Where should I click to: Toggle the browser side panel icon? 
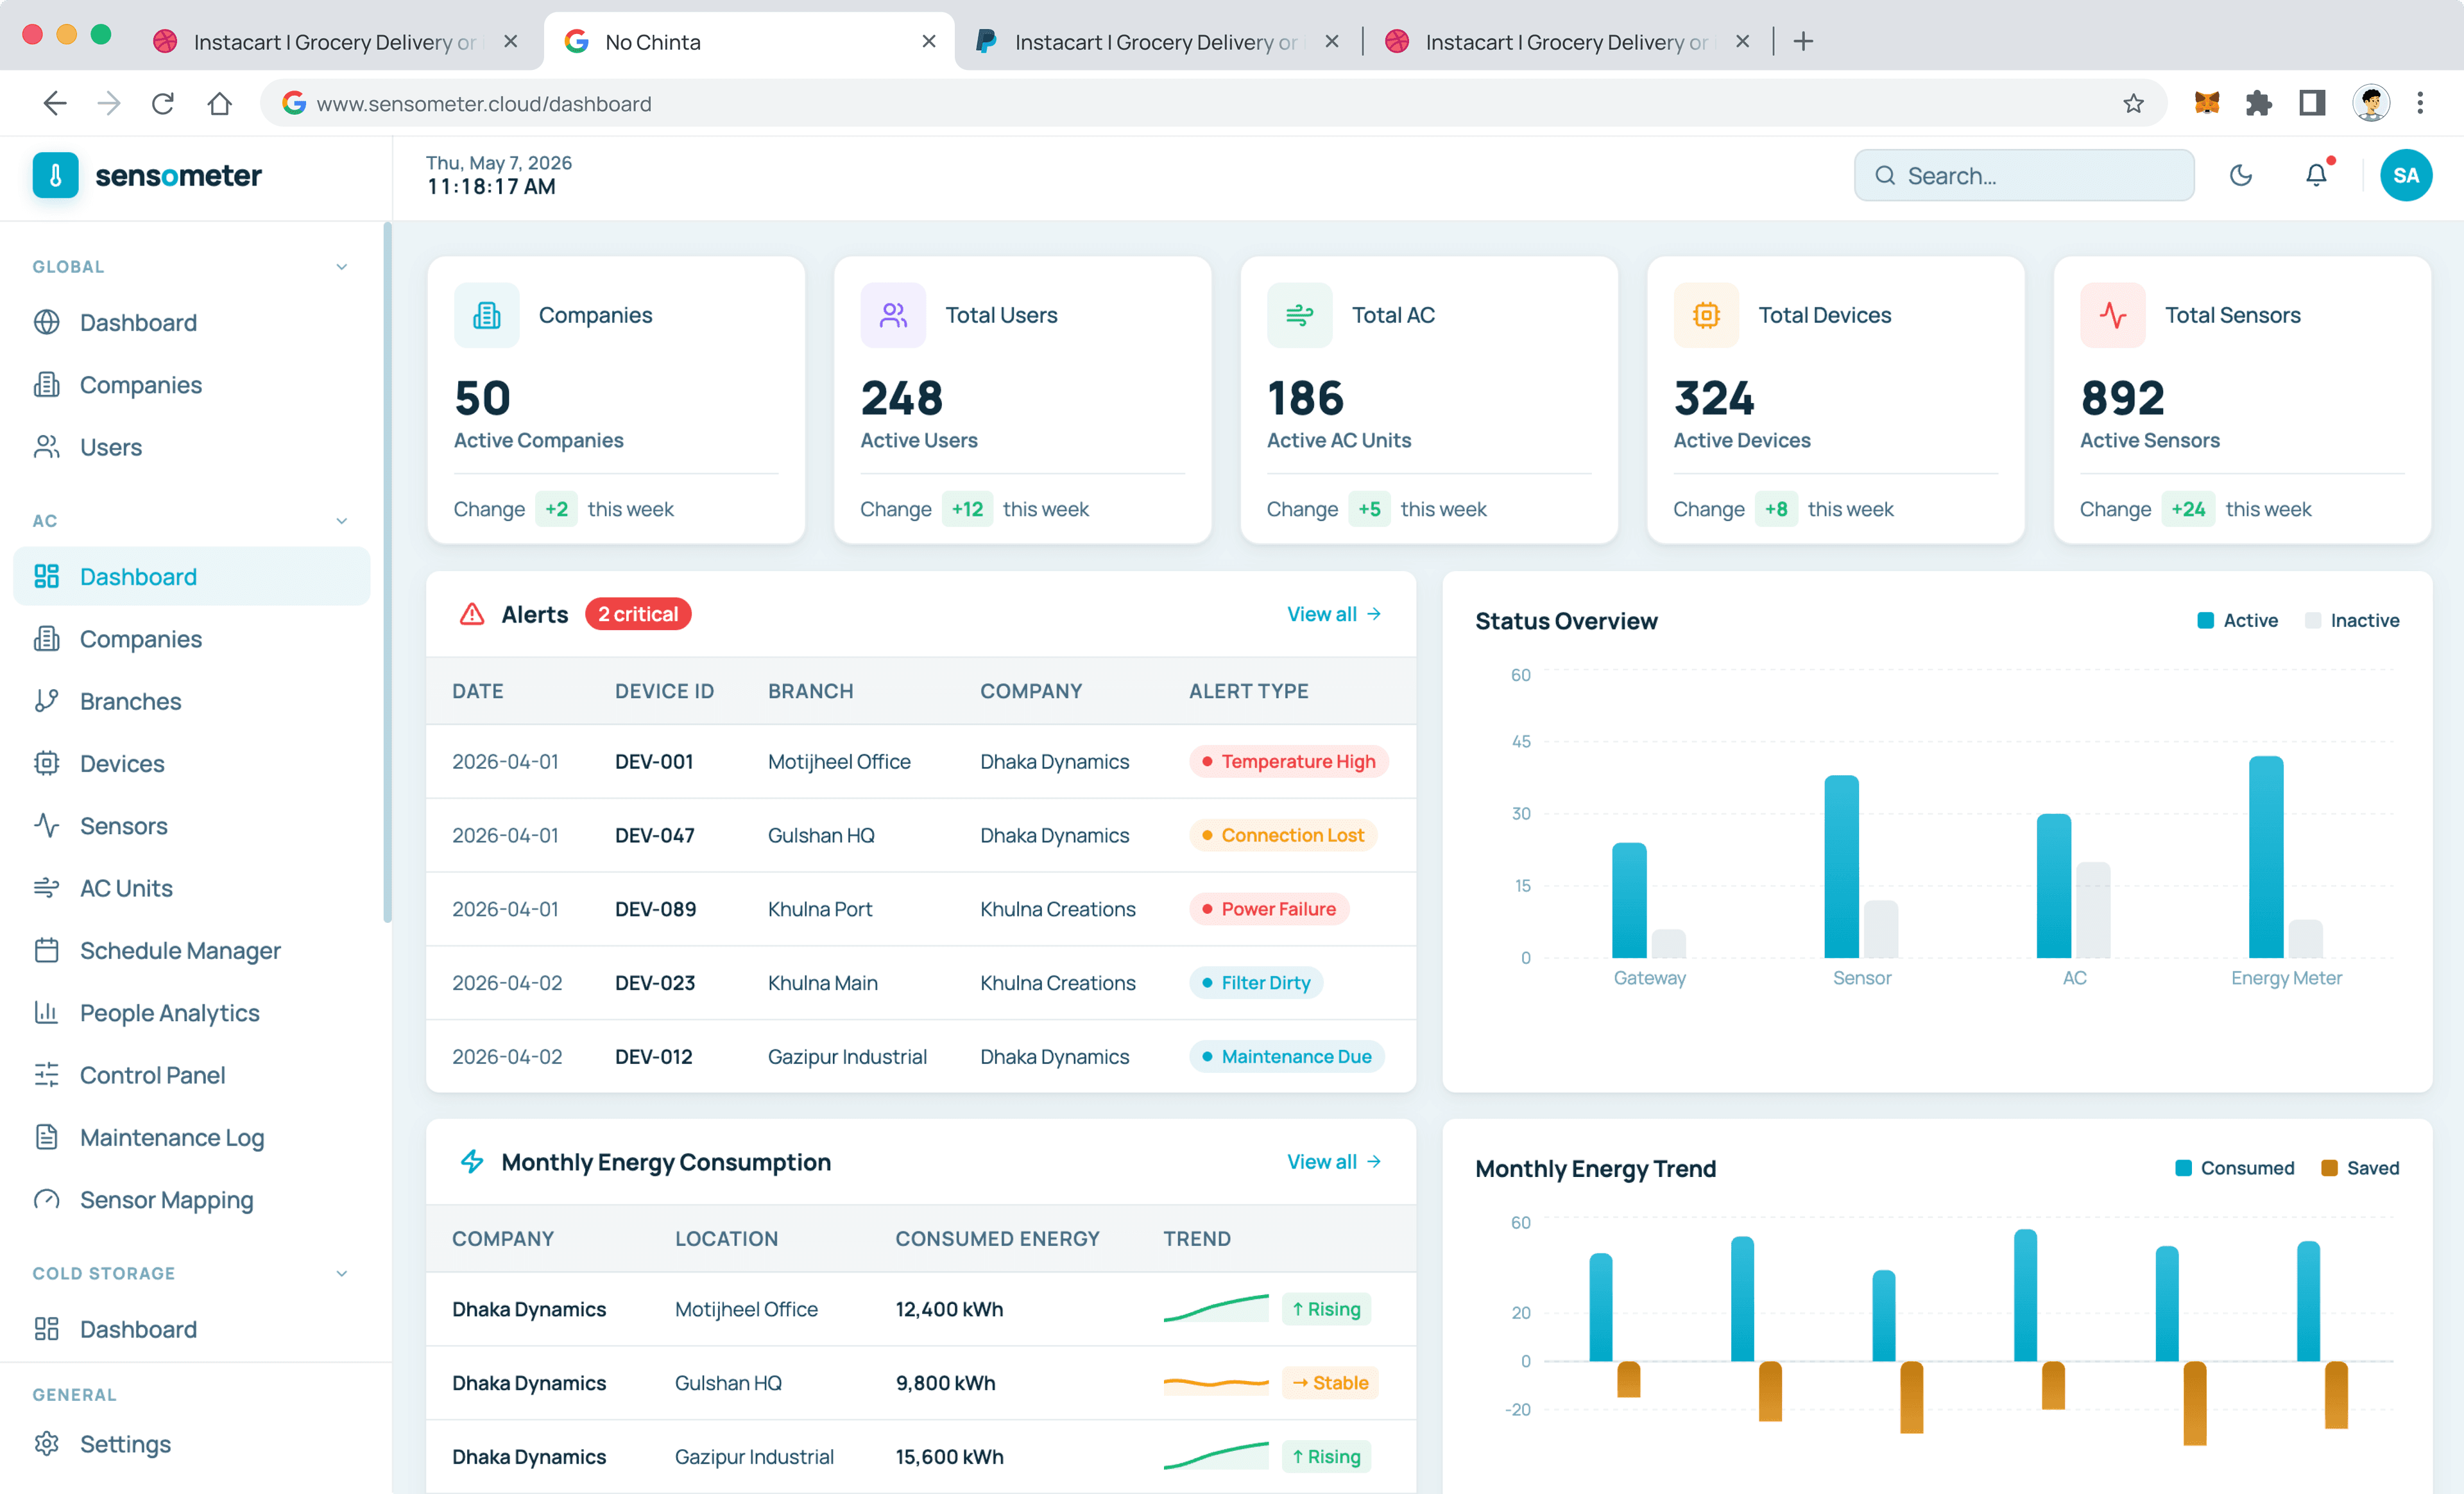[x=2312, y=103]
